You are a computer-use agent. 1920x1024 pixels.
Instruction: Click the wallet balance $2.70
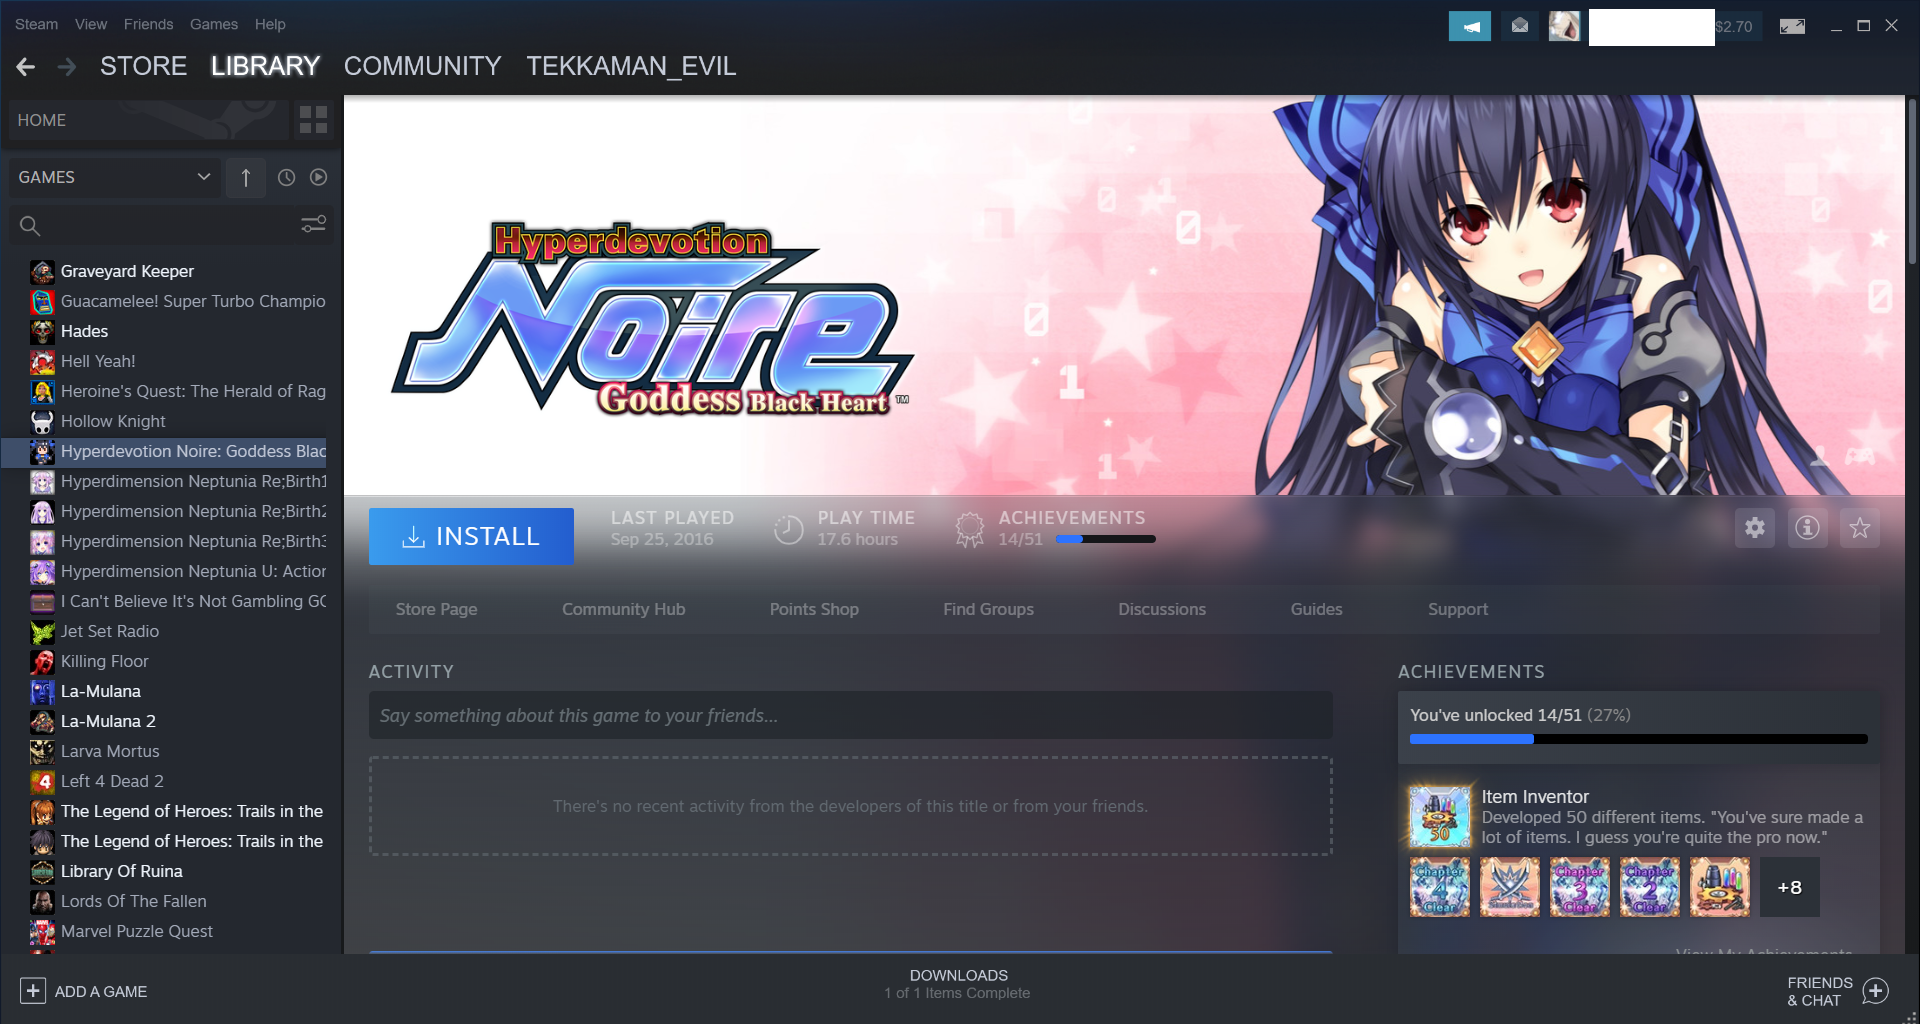tap(1734, 26)
